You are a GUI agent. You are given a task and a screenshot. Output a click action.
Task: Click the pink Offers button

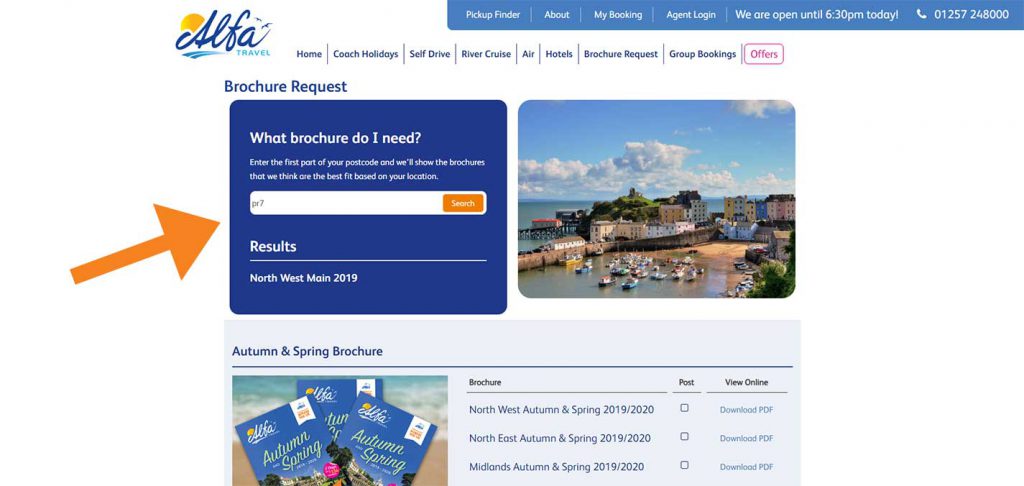[763, 54]
